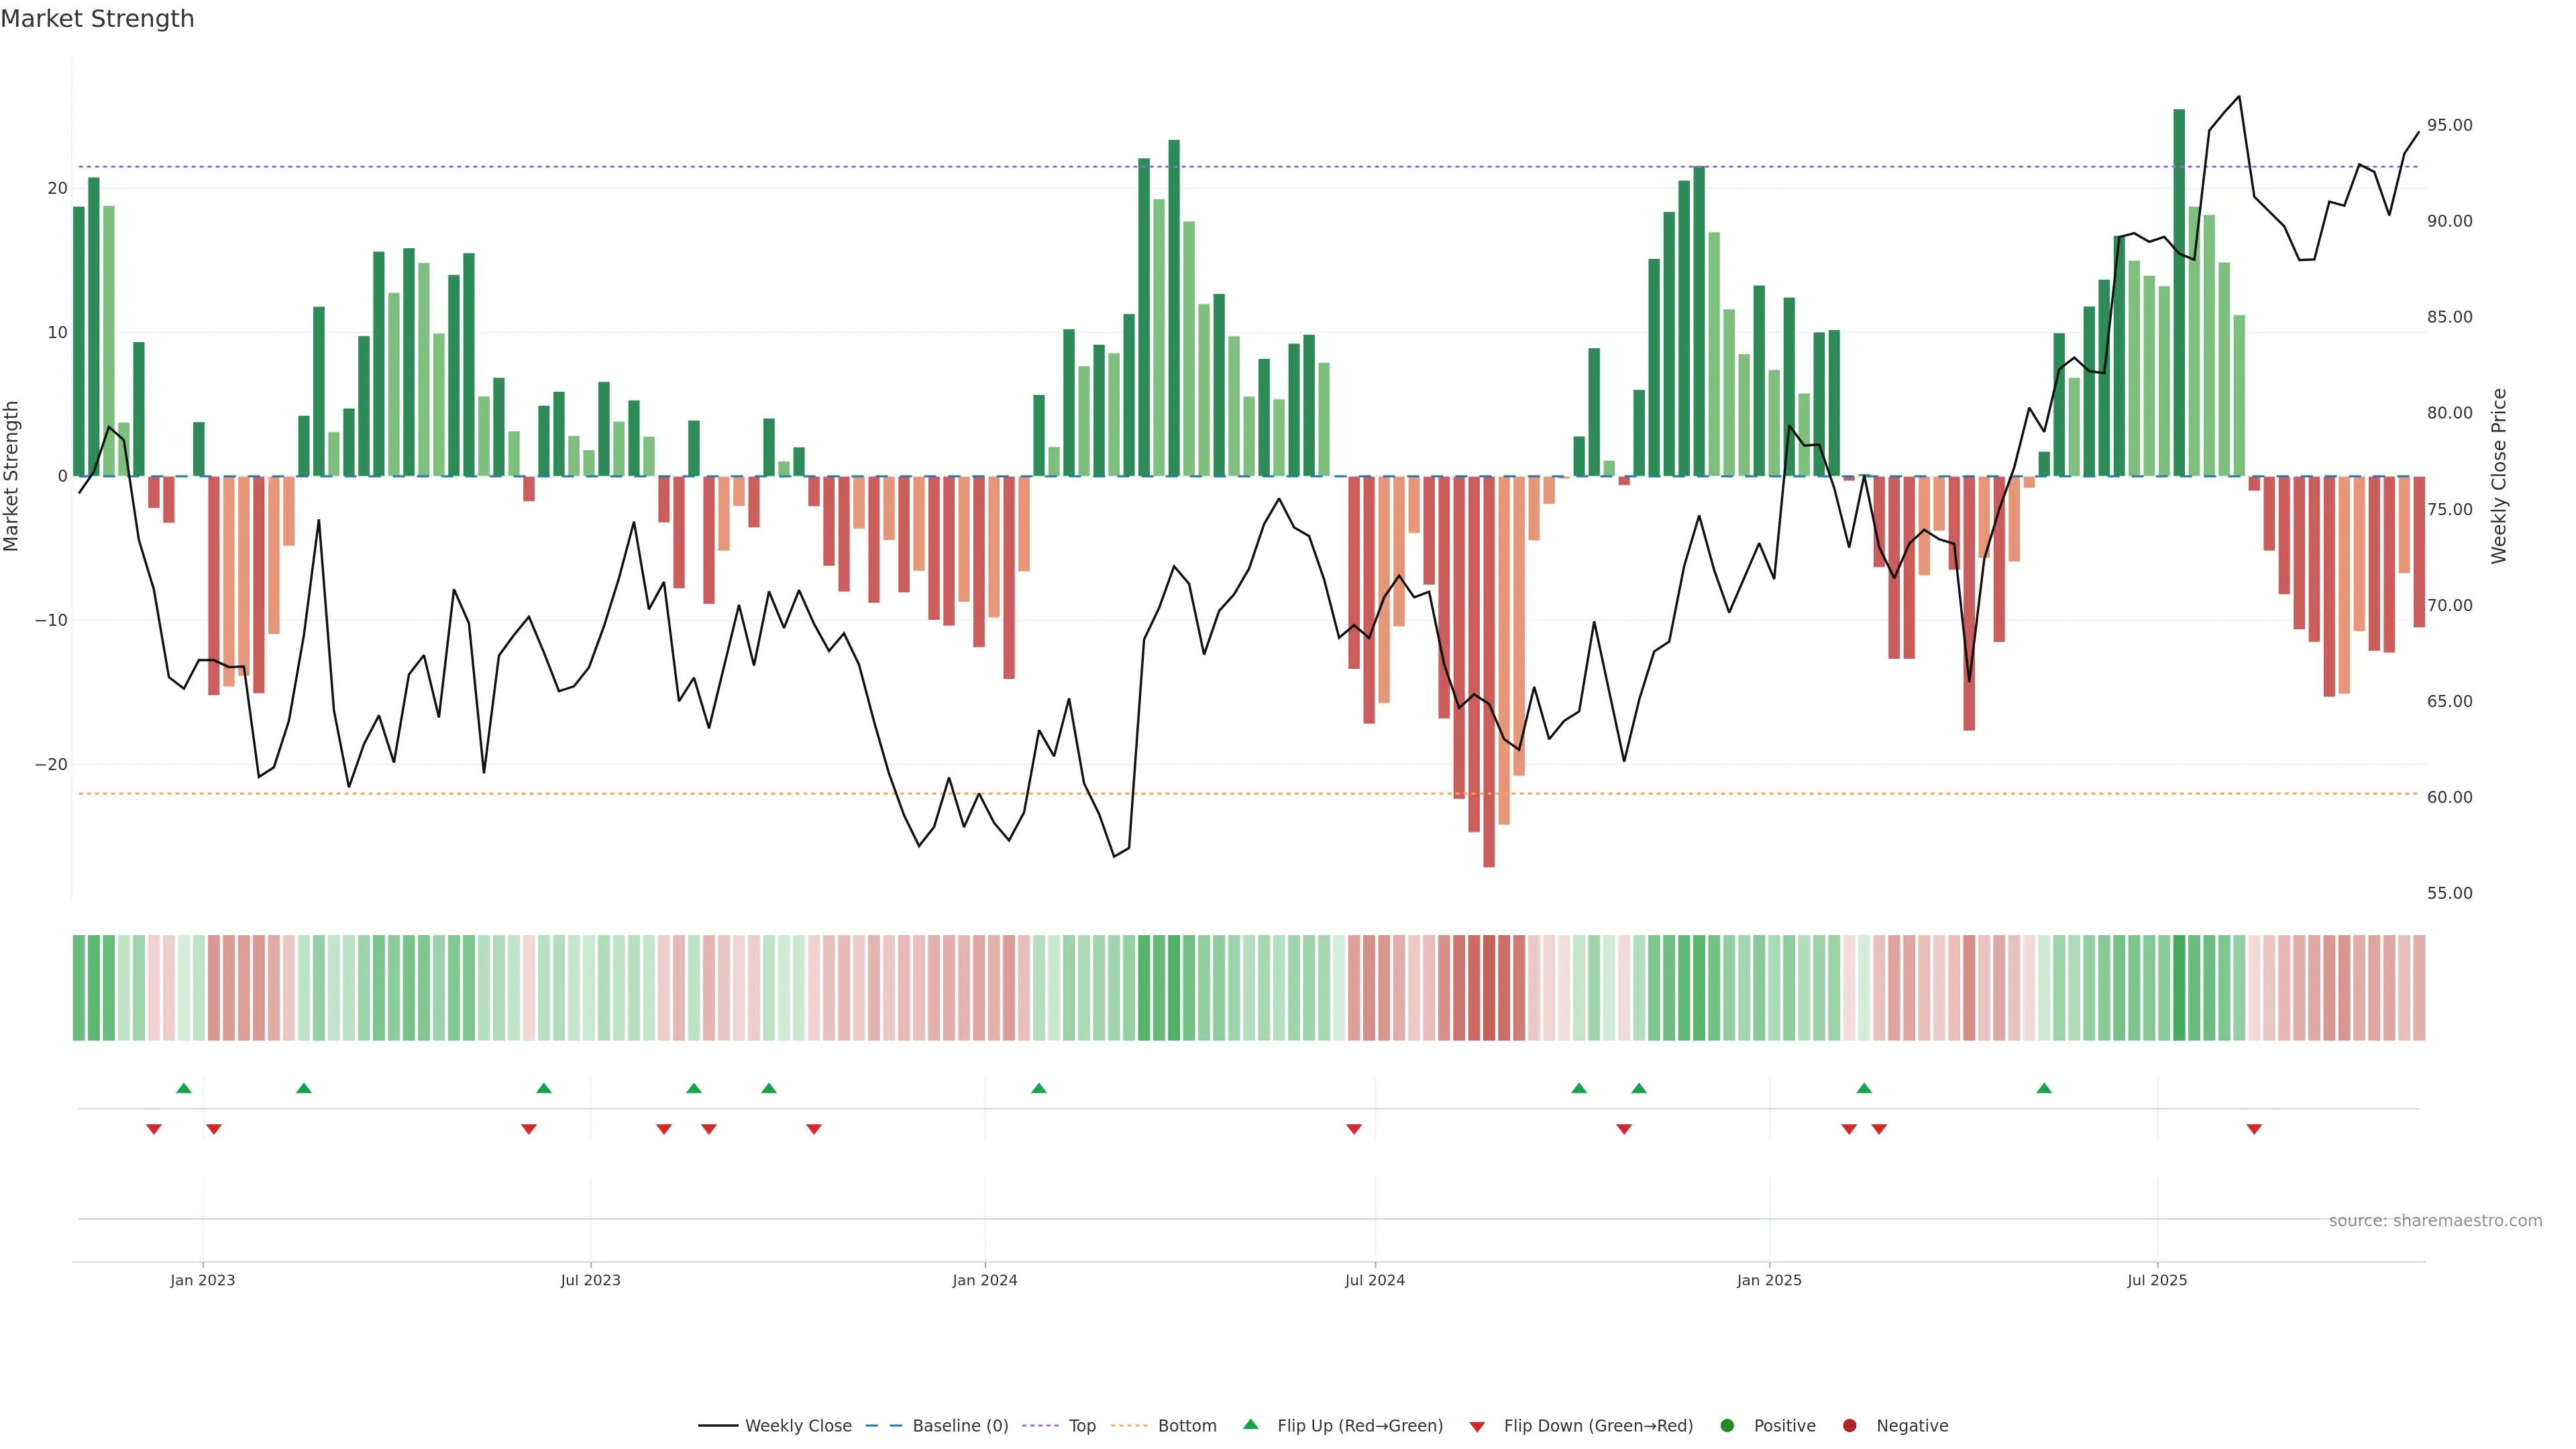2576x1449 pixels.
Task: Click the darkest red heatmap strip cell
Action: coord(1489,988)
